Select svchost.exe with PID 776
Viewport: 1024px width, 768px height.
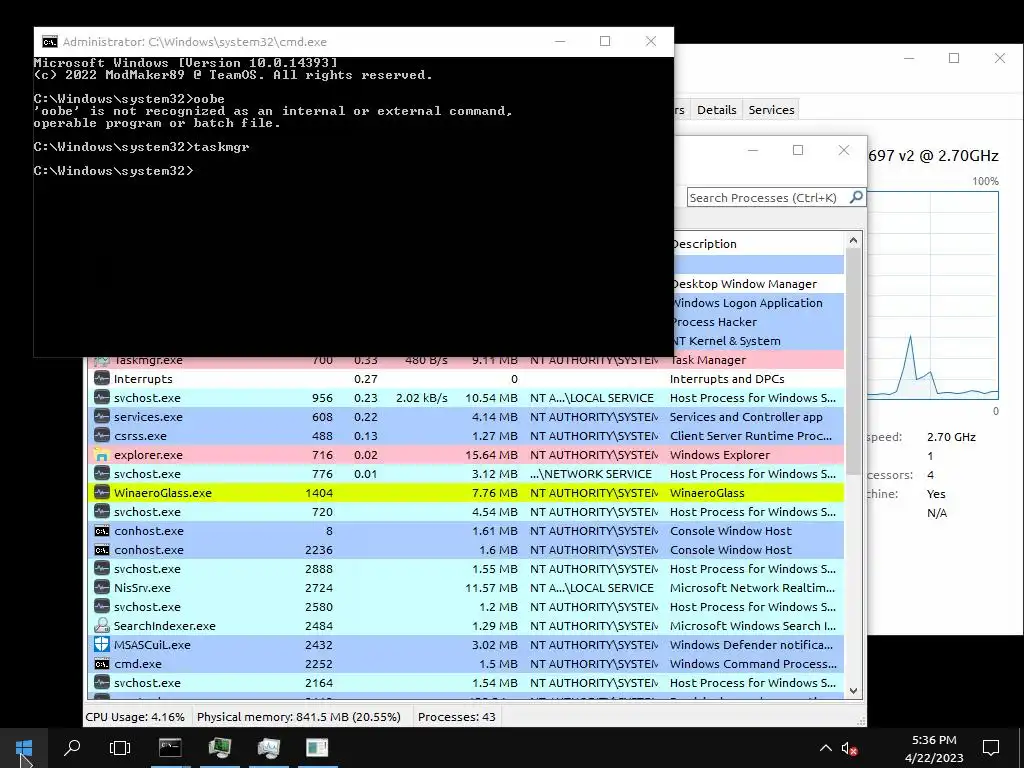466,473
